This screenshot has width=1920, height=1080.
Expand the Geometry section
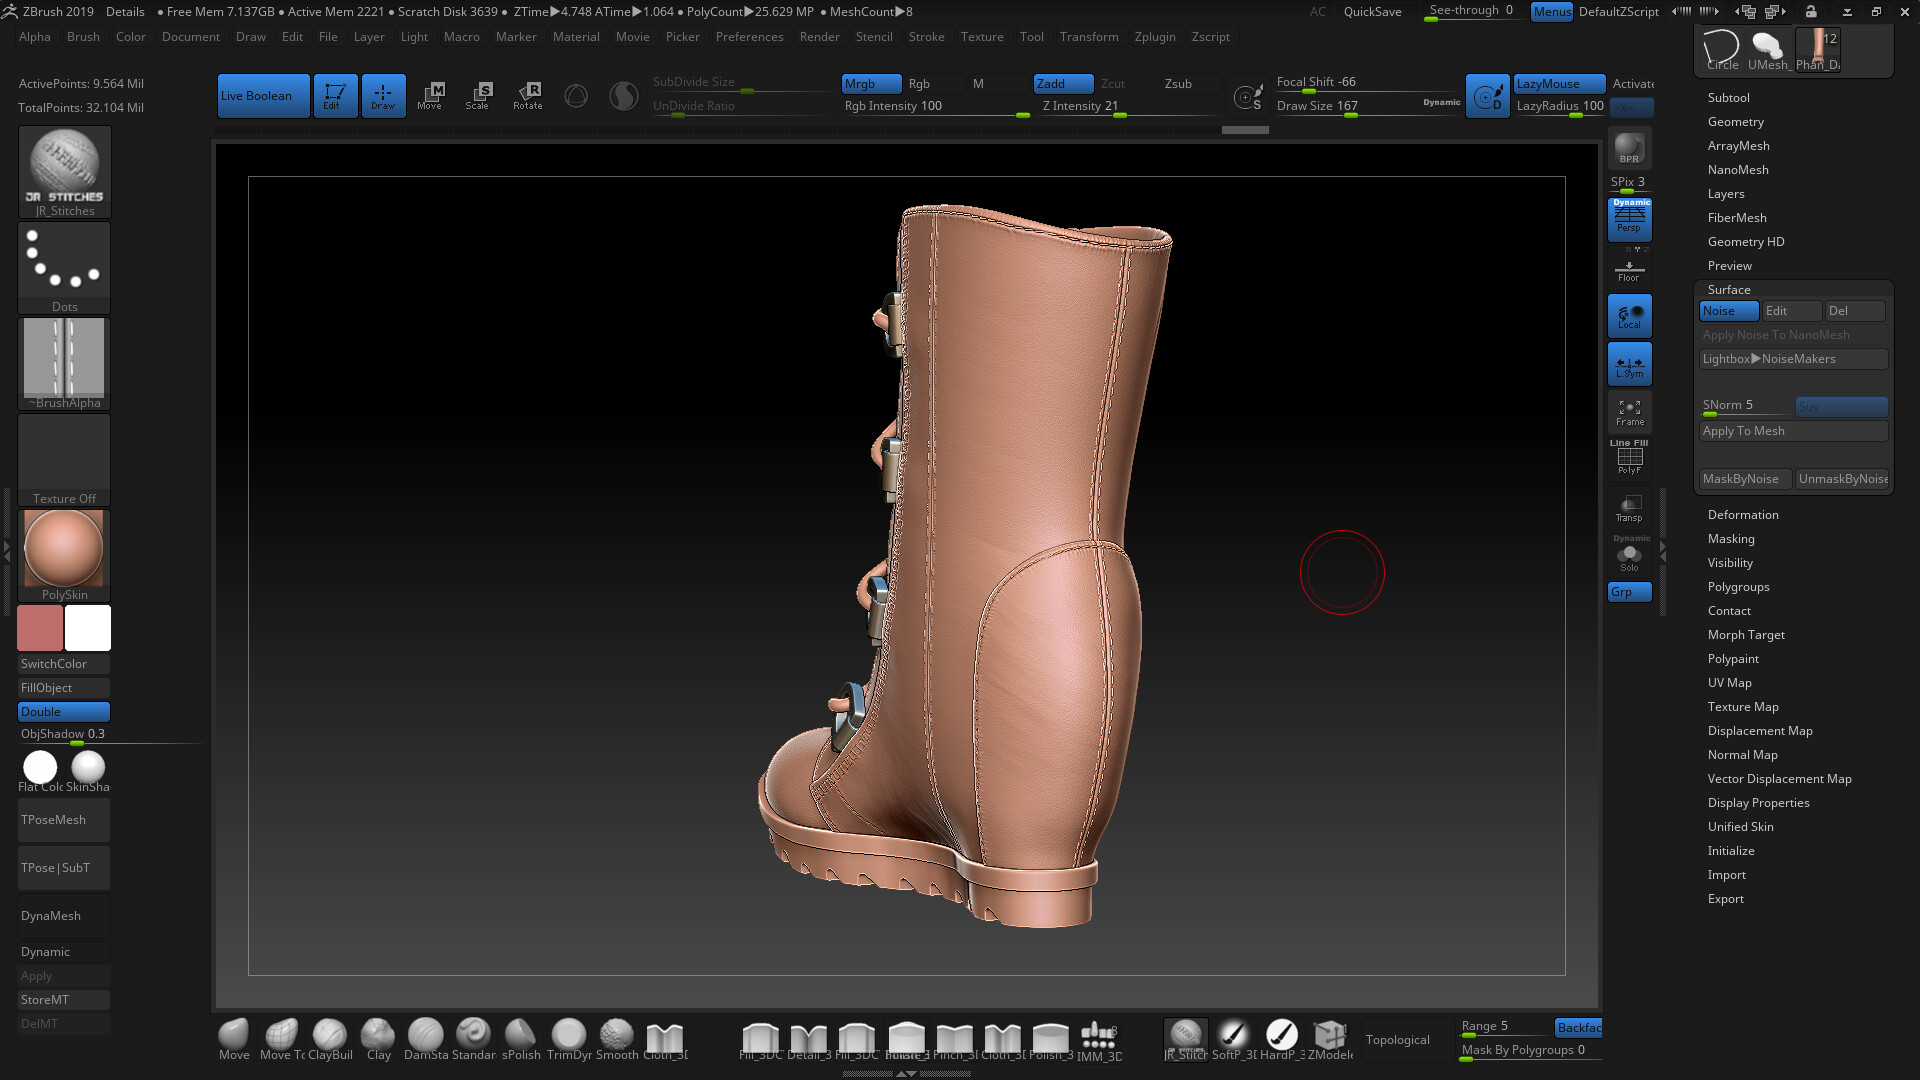(1736, 121)
